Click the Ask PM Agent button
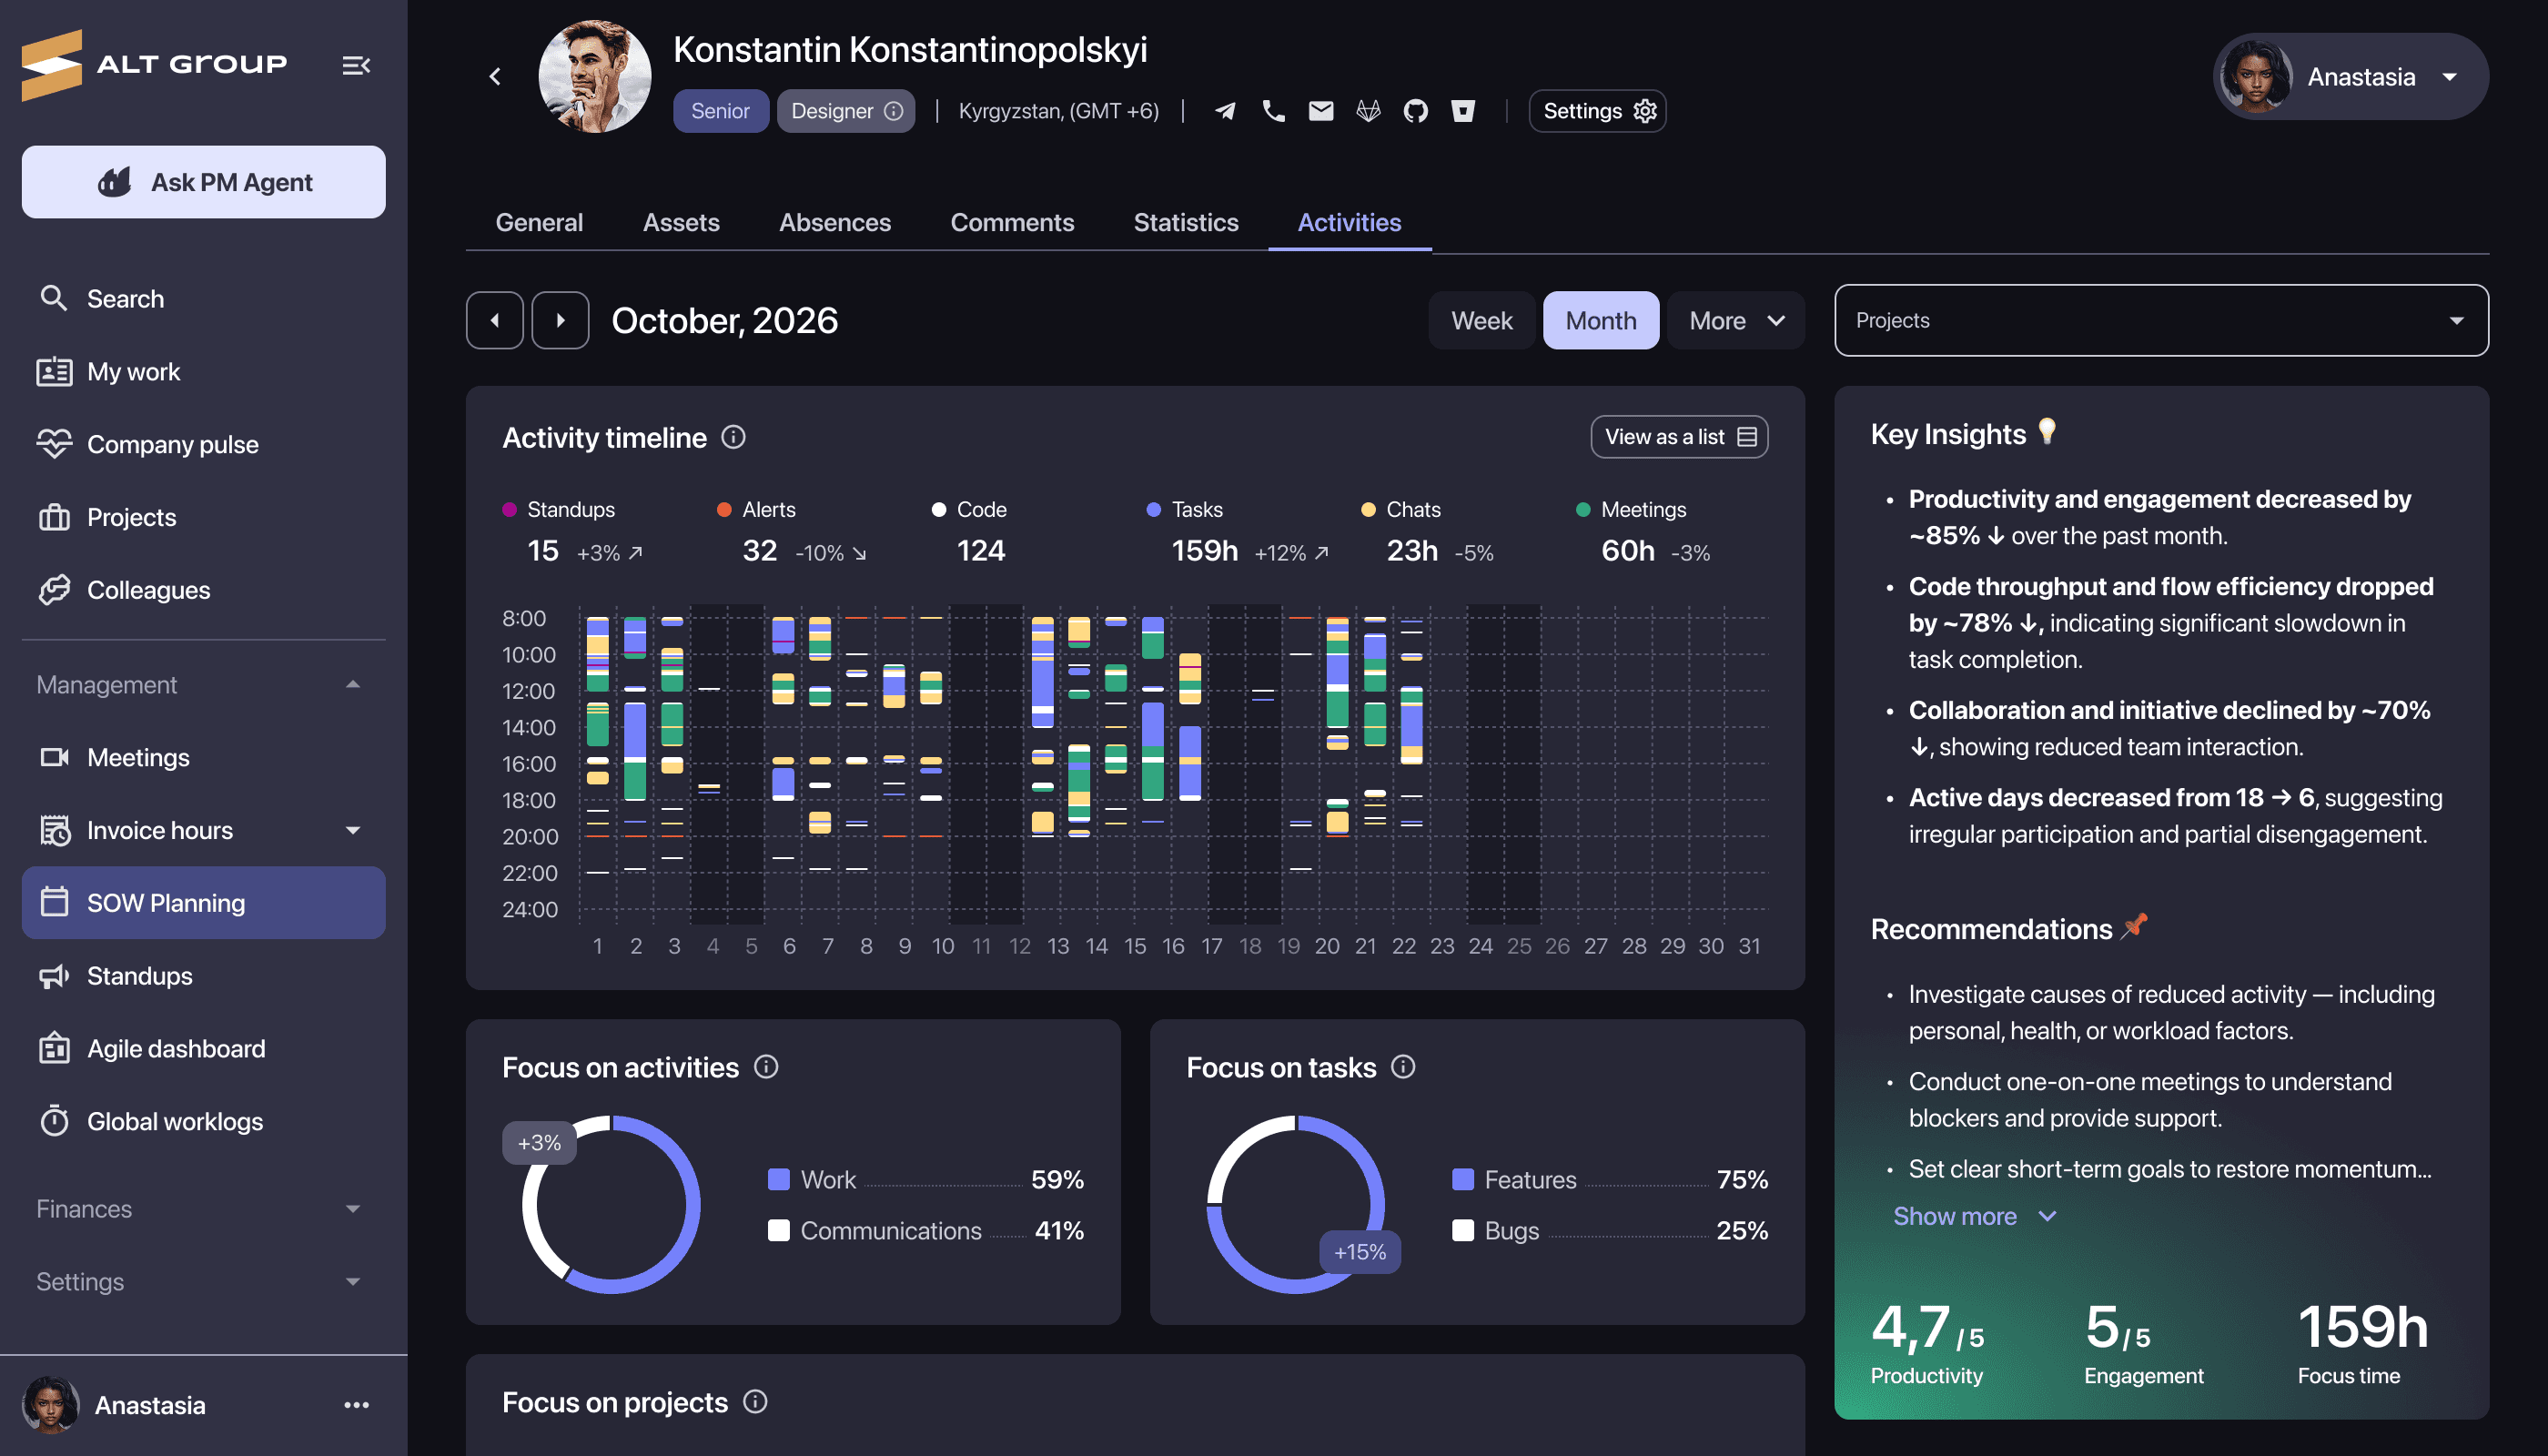2548x1456 pixels. coord(203,182)
